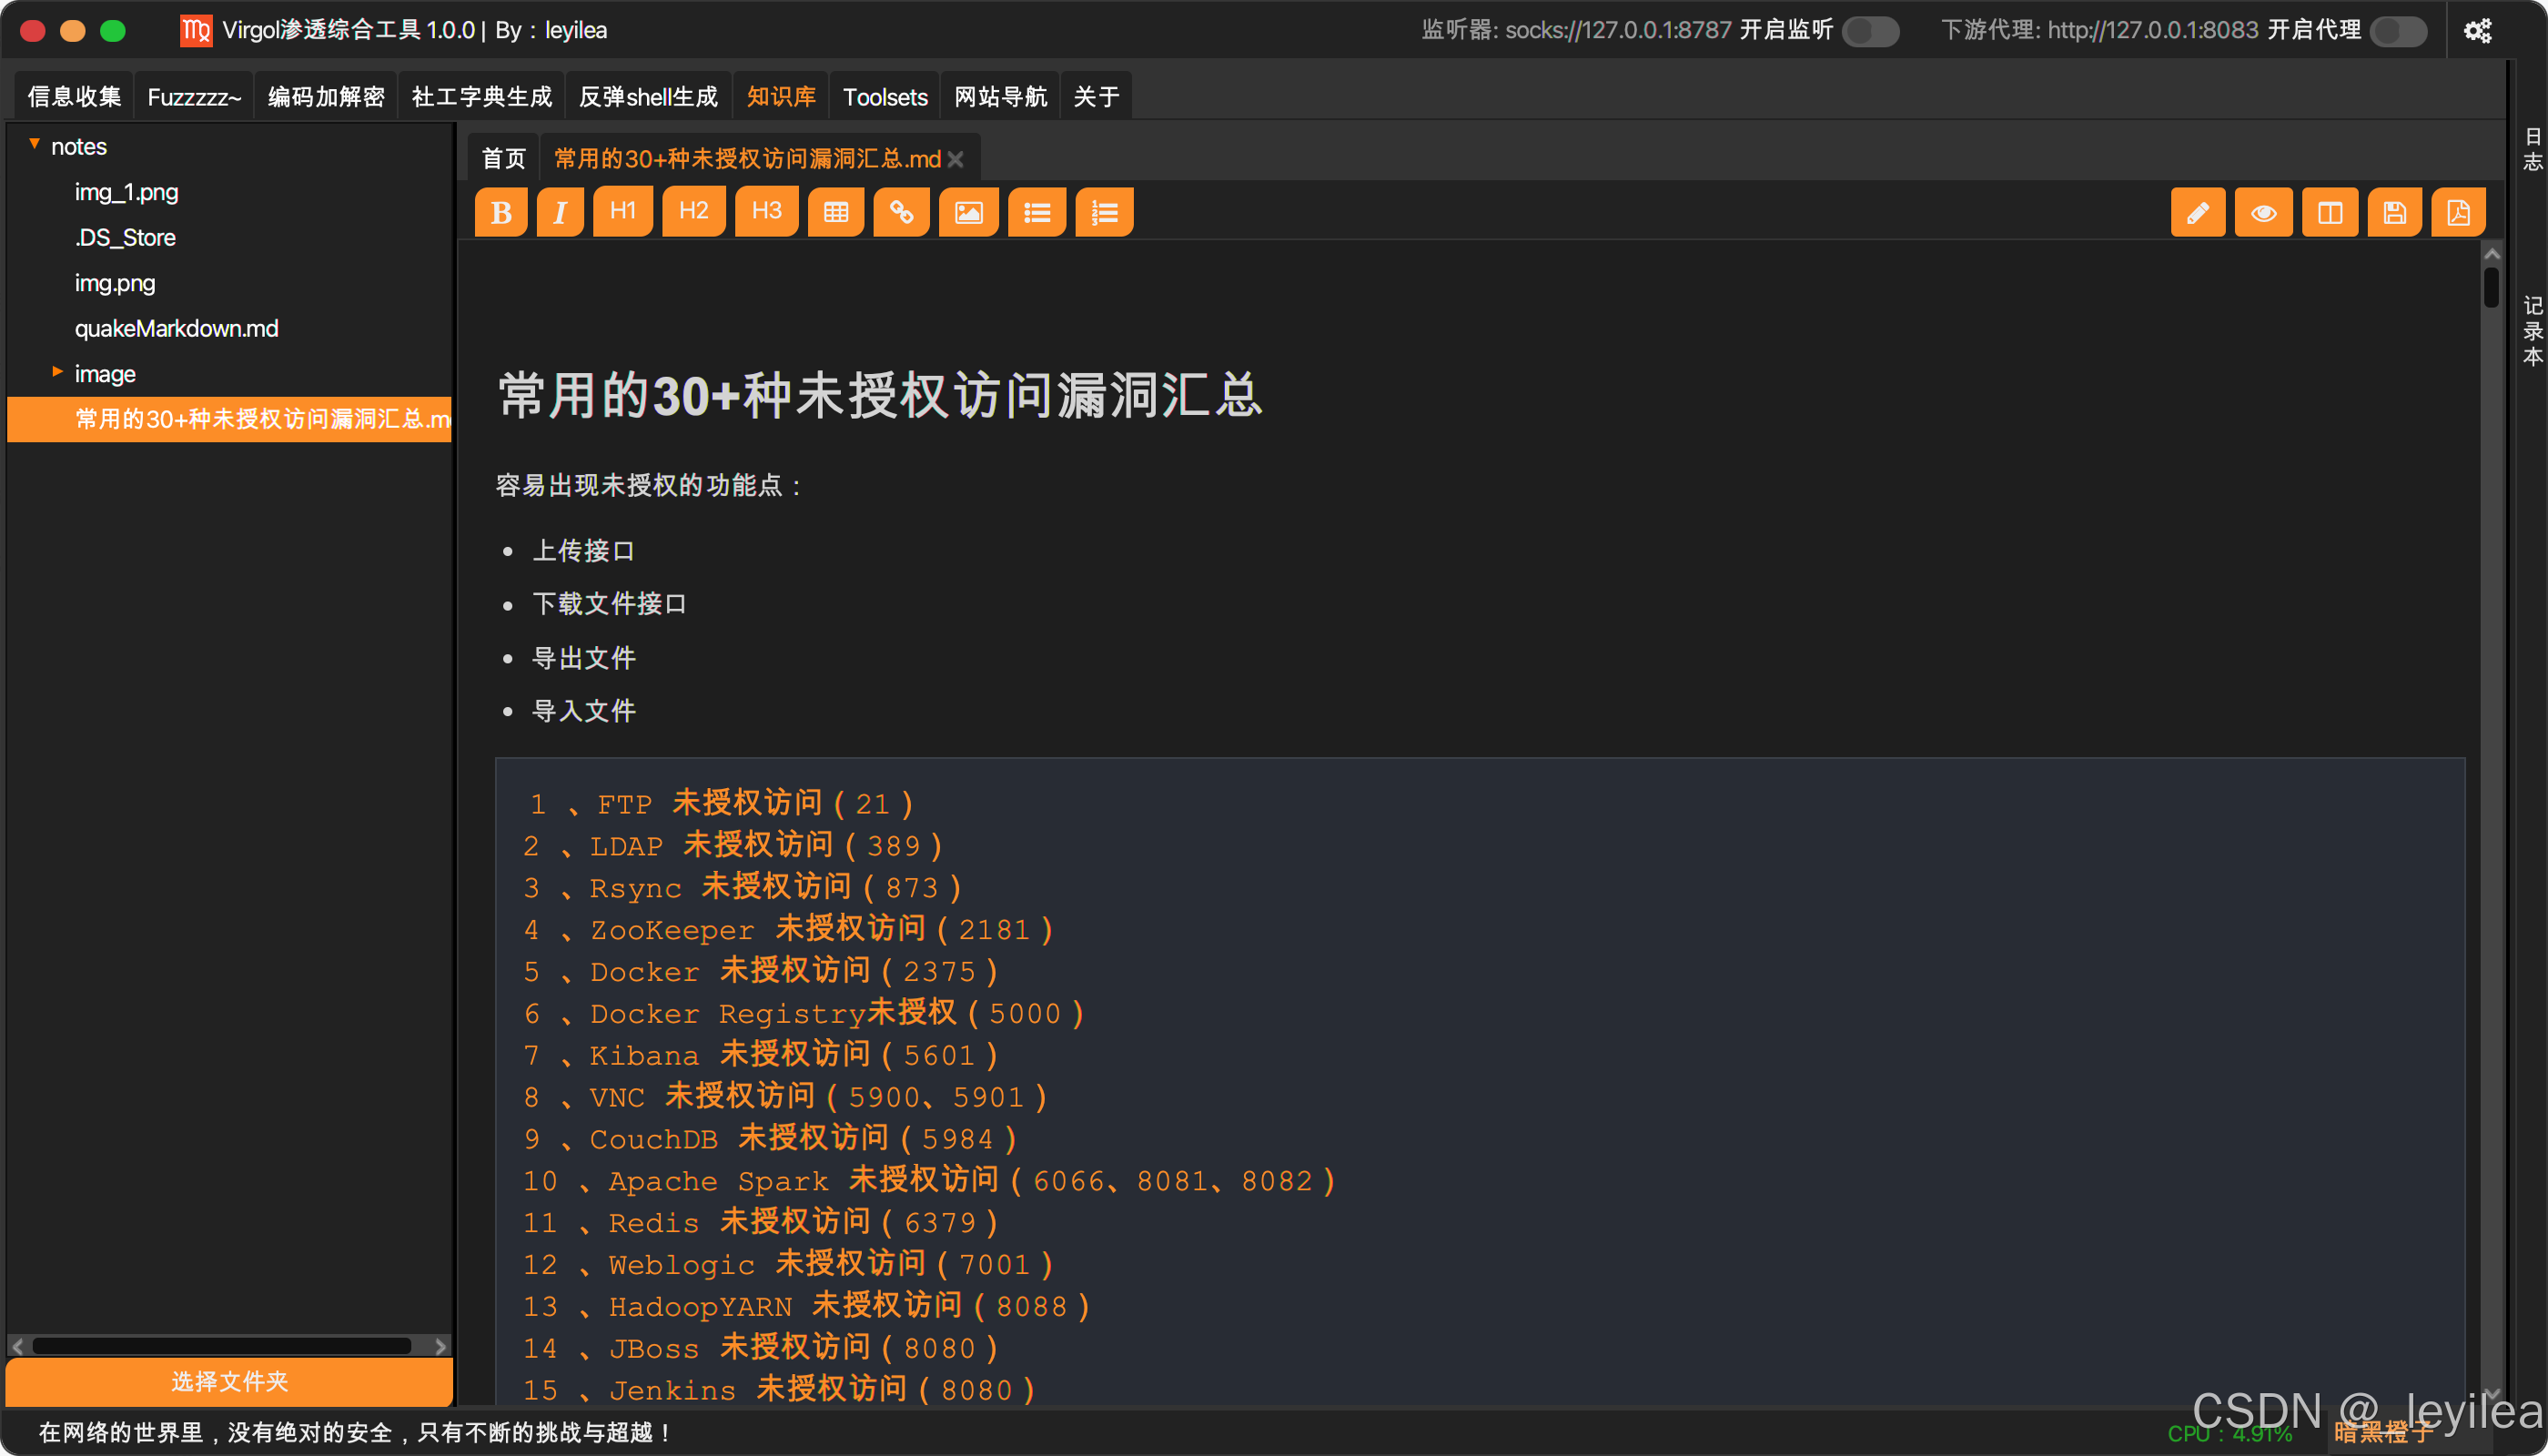This screenshot has height=1456, width=2548.
Task: Expand the image folder
Action: pos(57,372)
